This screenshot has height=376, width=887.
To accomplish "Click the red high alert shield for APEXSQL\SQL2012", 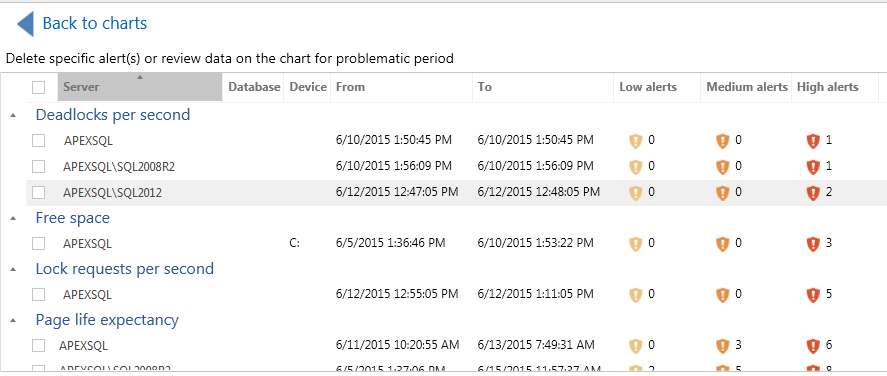I will click(813, 193).
